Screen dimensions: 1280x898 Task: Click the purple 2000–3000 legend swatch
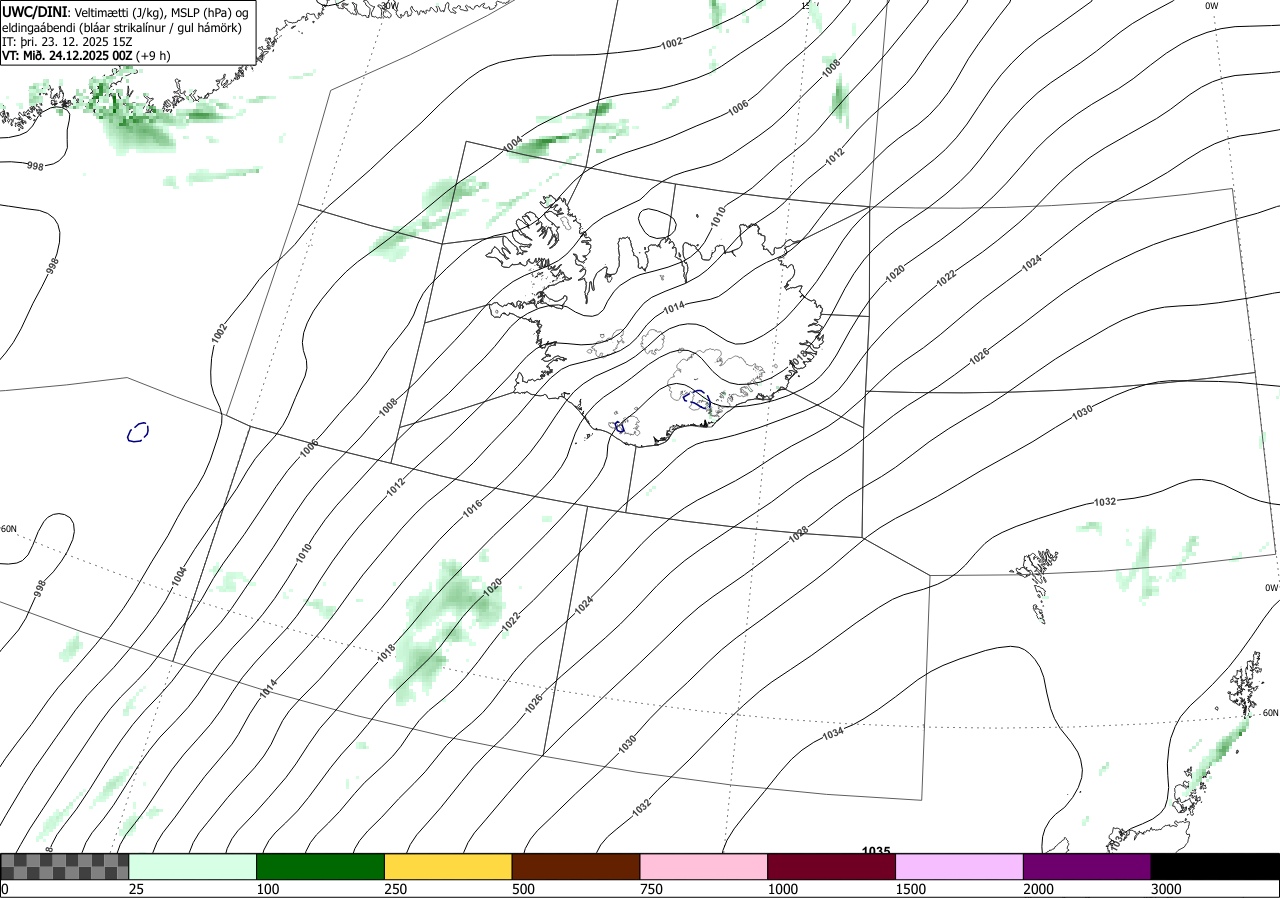[1087, 866]
